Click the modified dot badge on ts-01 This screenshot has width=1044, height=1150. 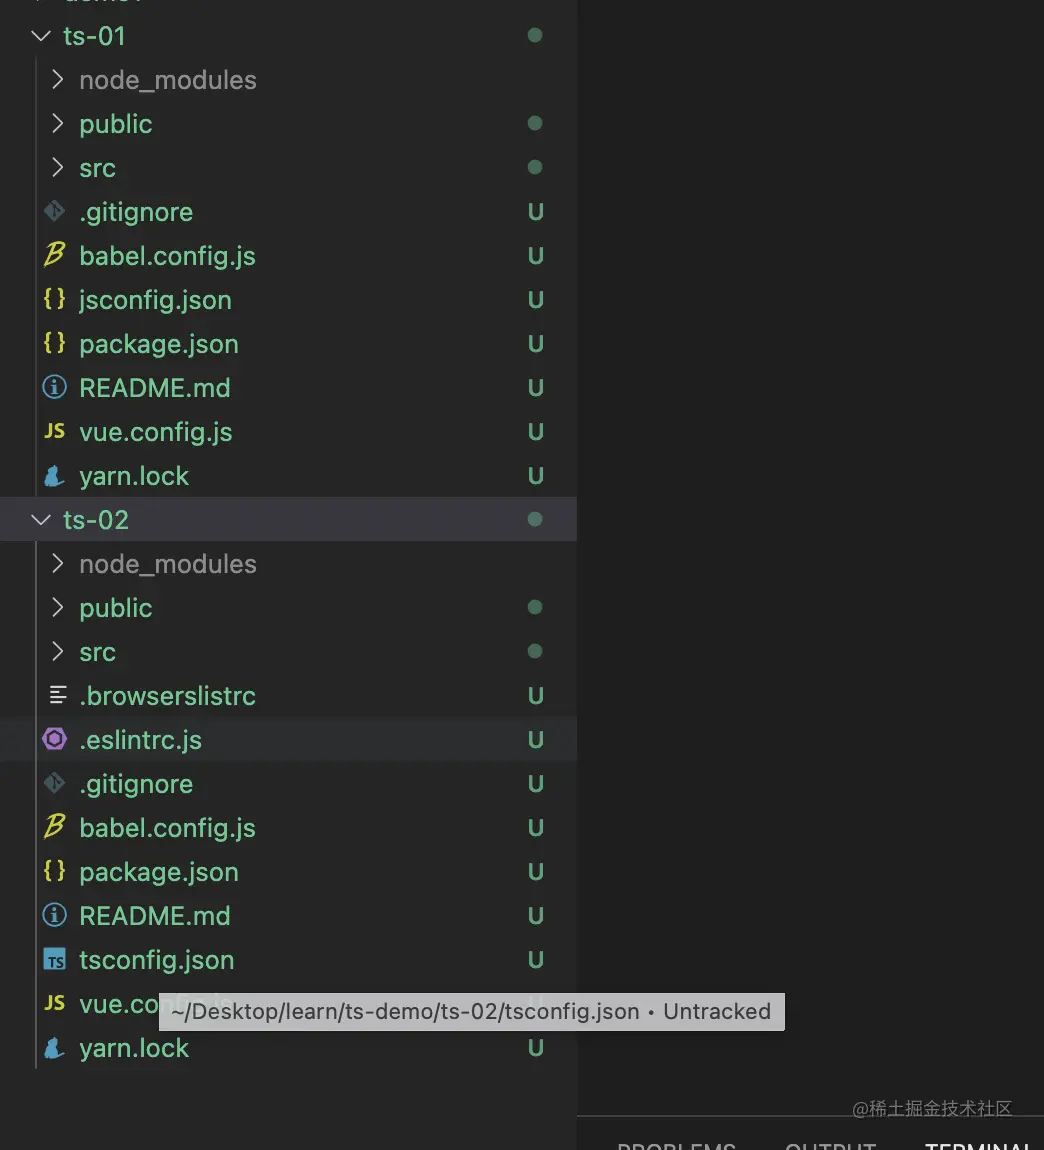point(535,36)
